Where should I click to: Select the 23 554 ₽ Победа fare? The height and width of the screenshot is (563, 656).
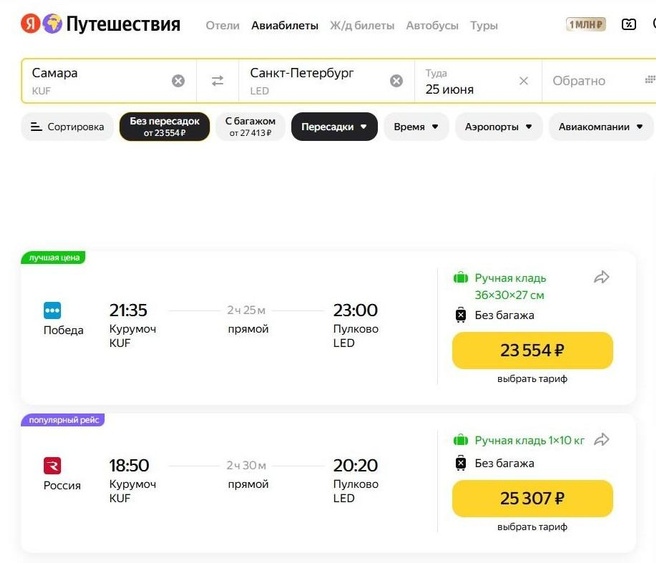point(532,351)
